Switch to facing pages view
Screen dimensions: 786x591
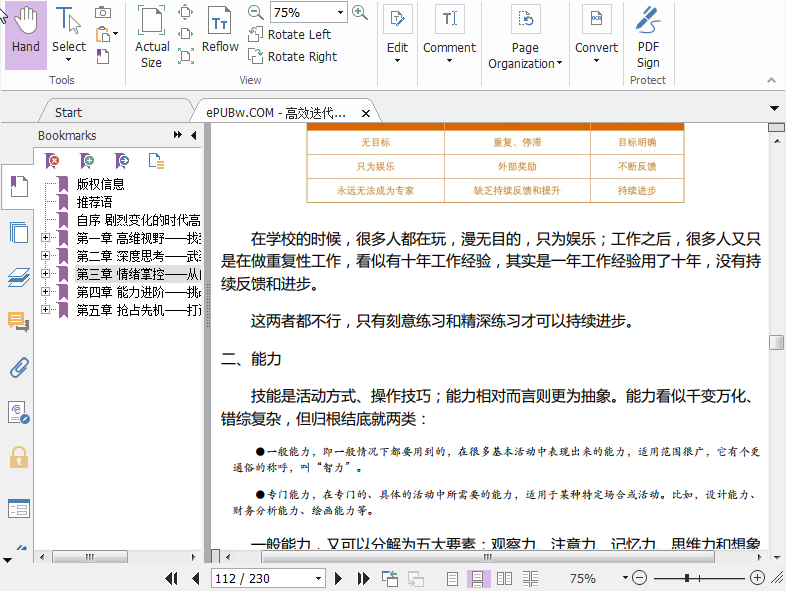click(x=504, y=578)
